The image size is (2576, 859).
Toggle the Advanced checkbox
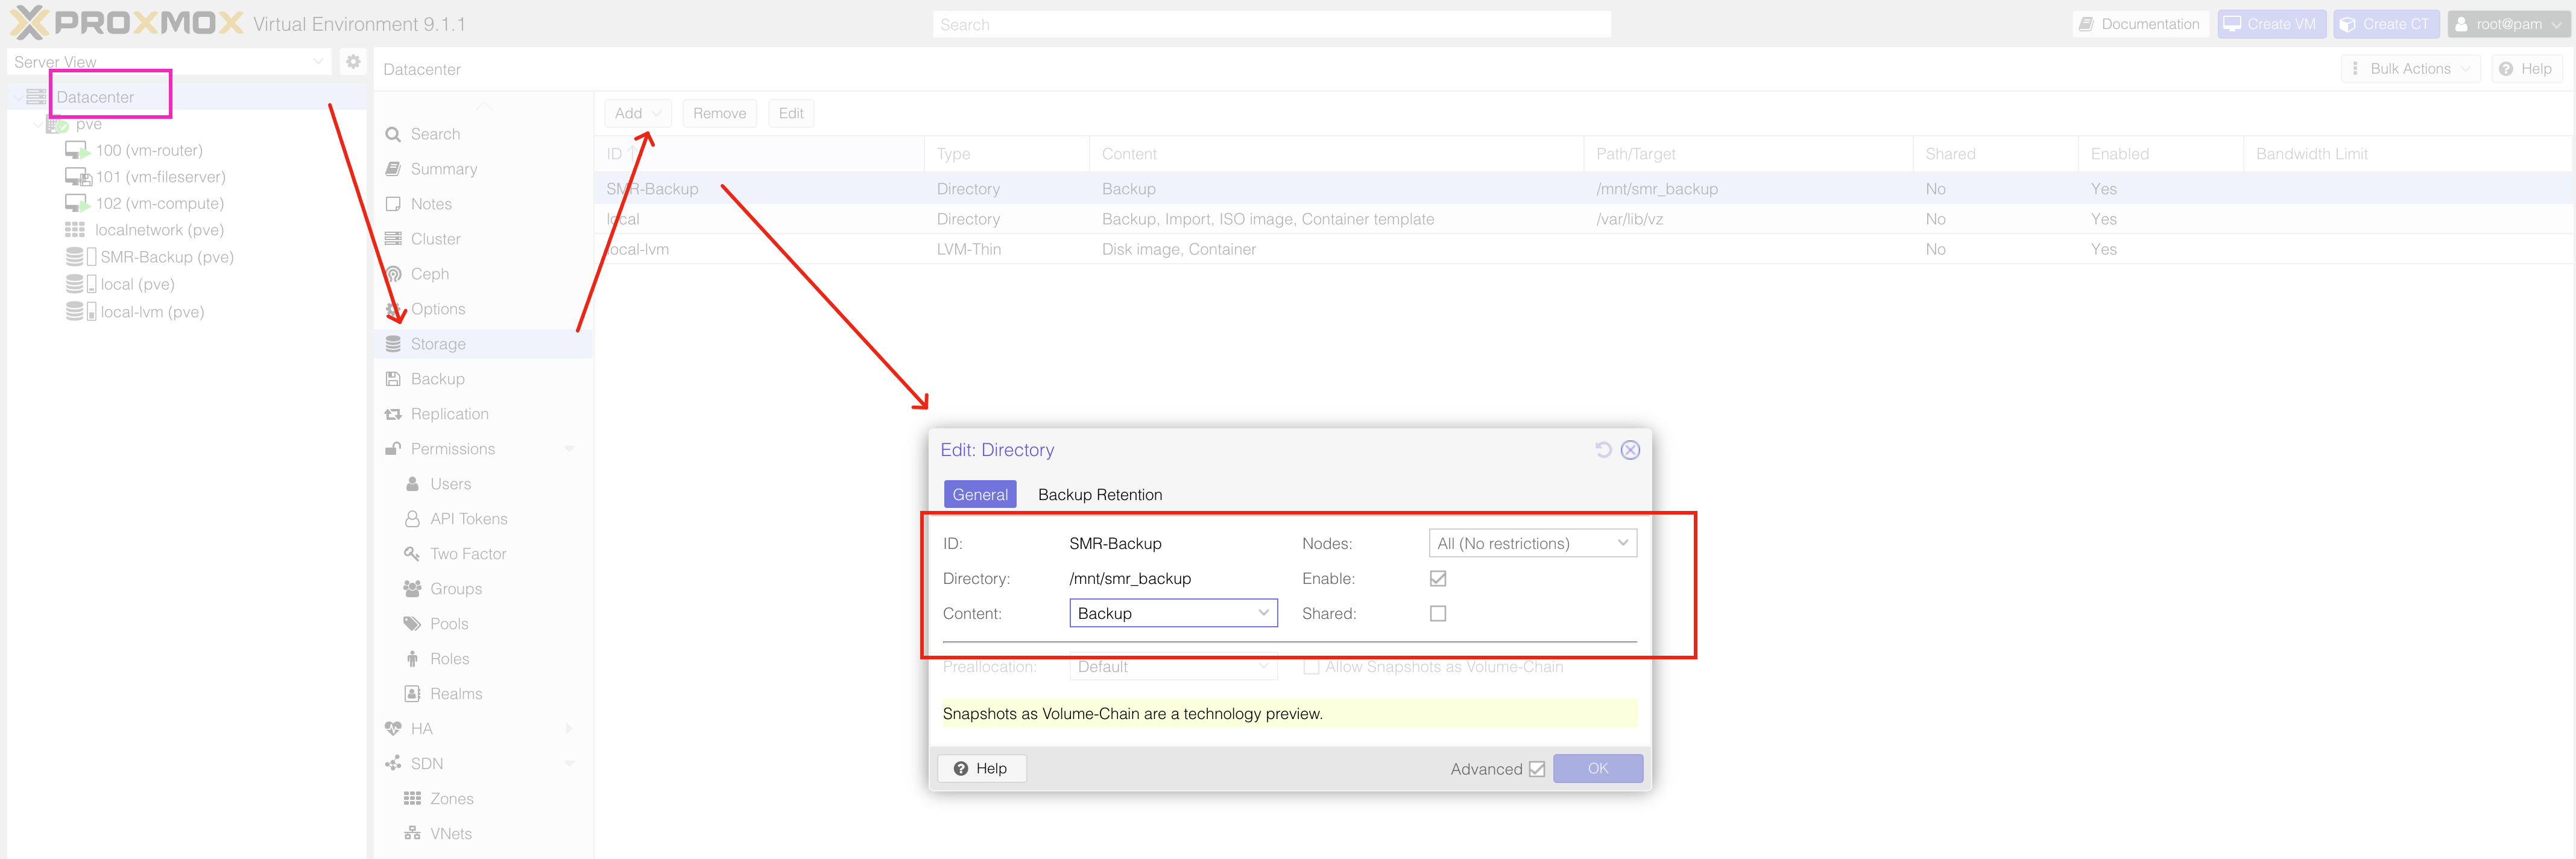click(x=1536, y=769)
